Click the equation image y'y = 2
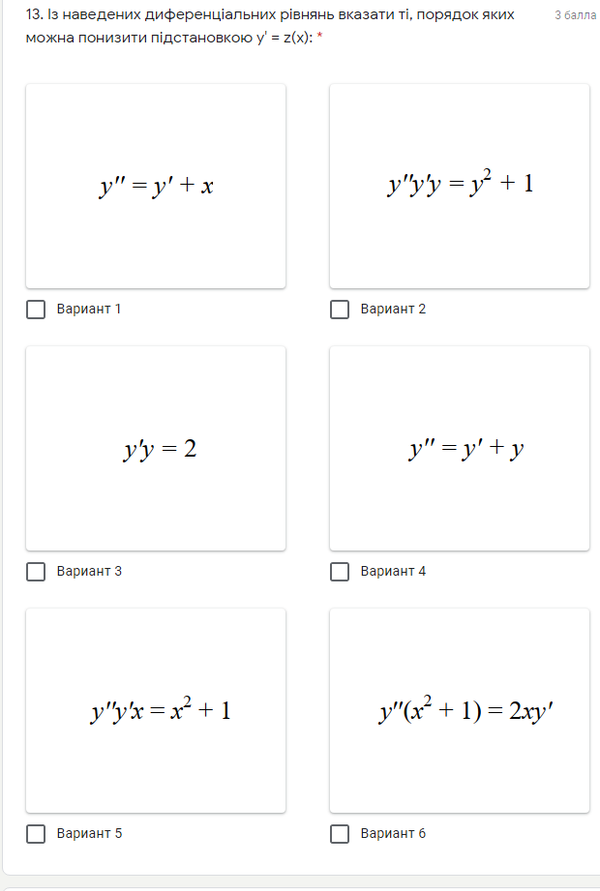The height and width of the screenshot is (891, 600). [x=156, y=448]
